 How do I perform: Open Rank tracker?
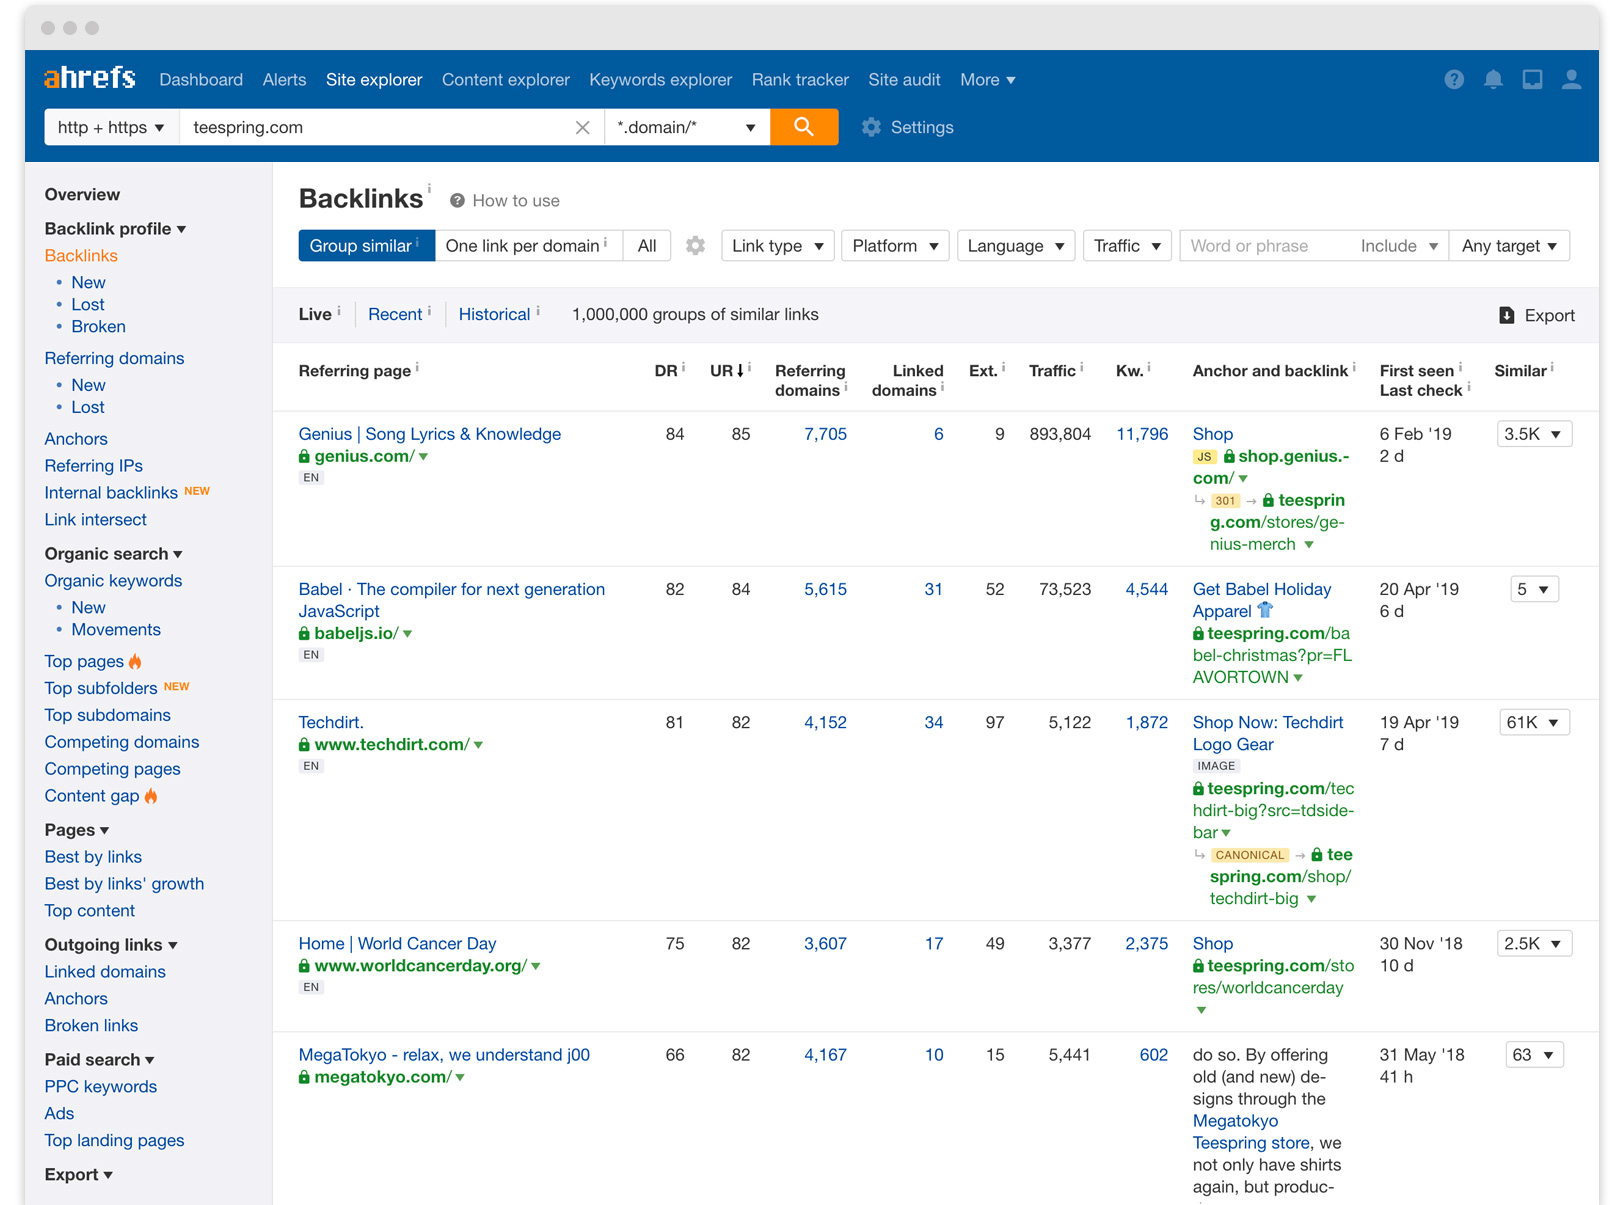pyautogui.click(x=800, y=80)
